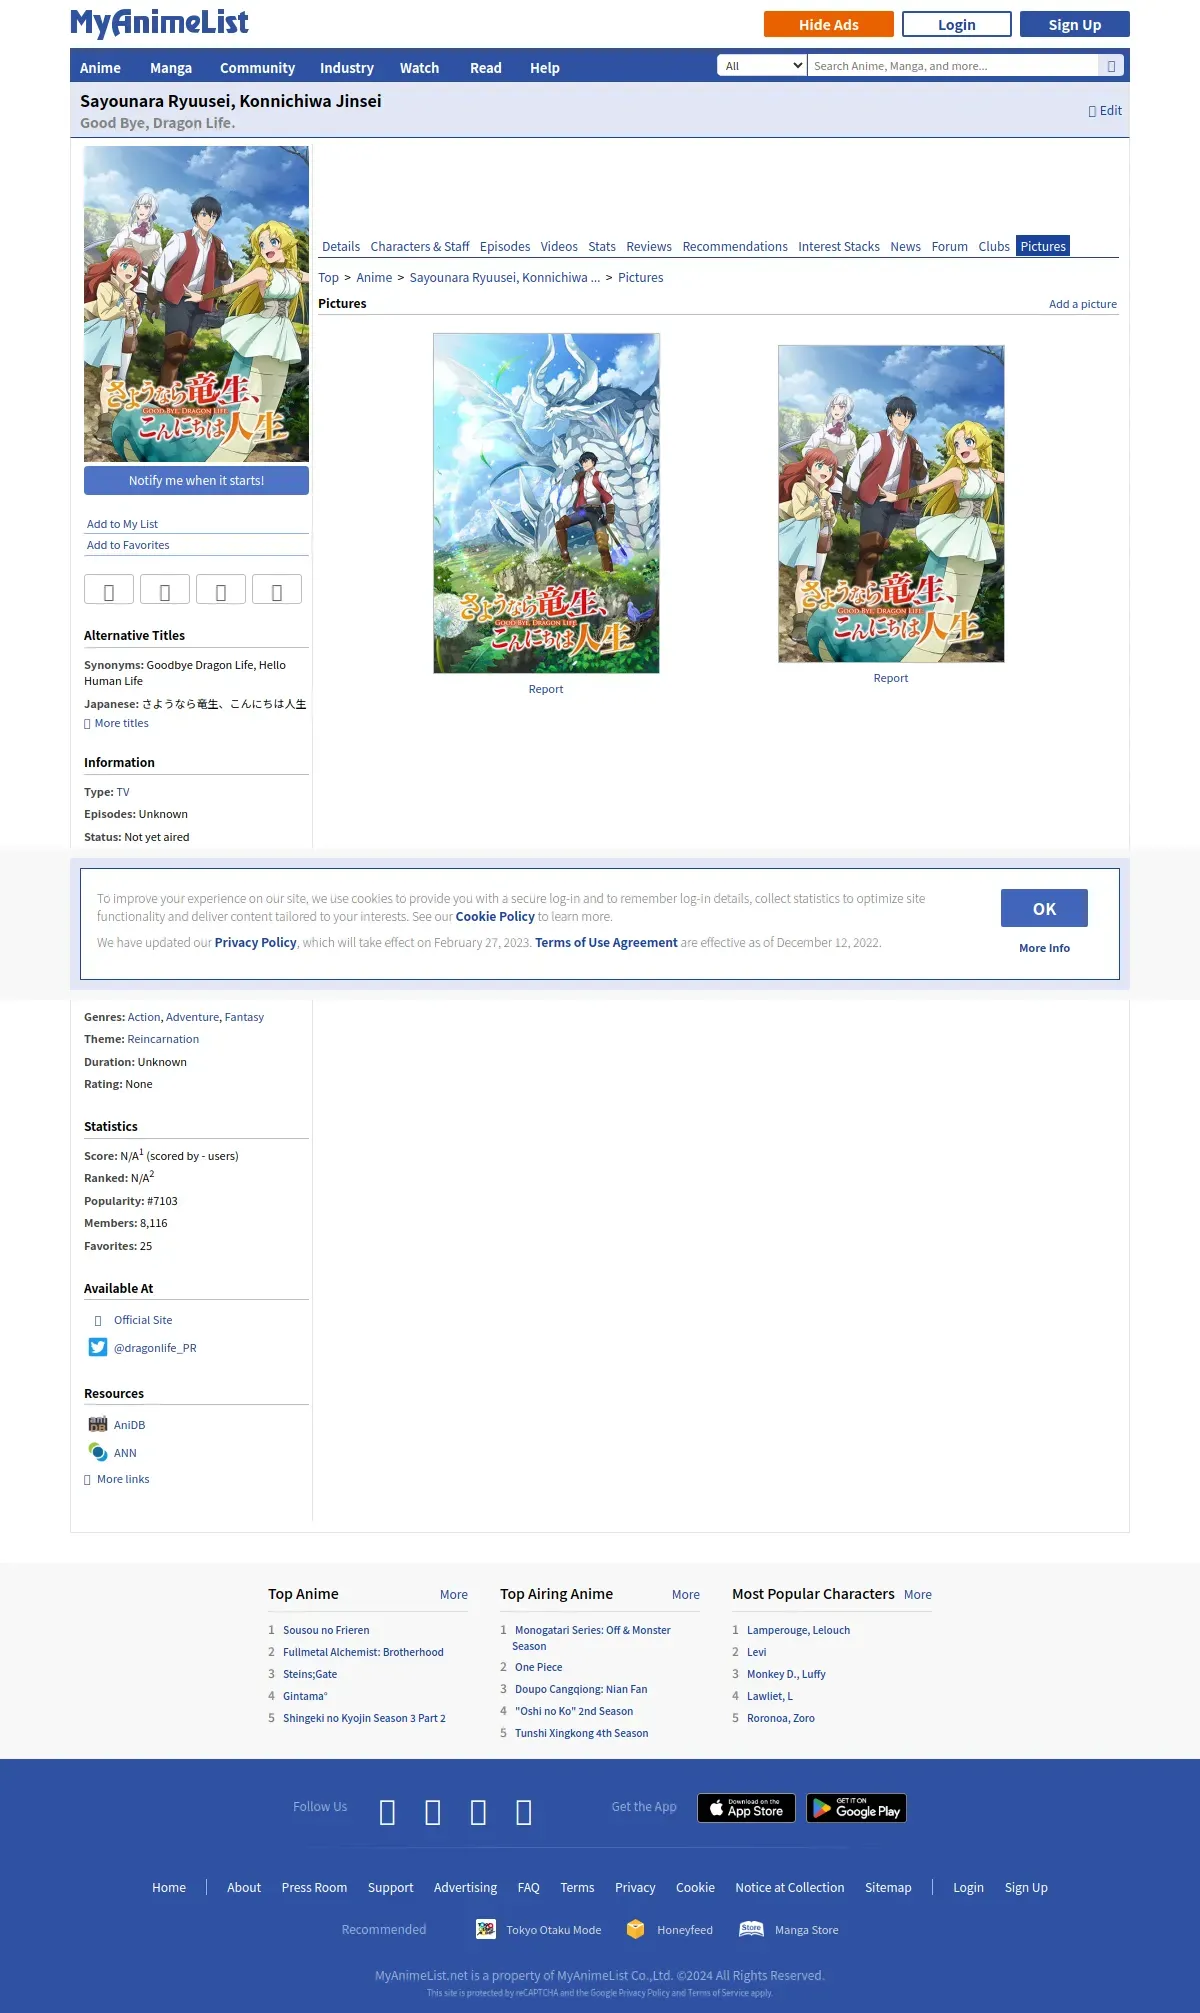1200x2013 pixels.
Task: Click More Info in cookie banner
Action: (x=1044, y=948)
